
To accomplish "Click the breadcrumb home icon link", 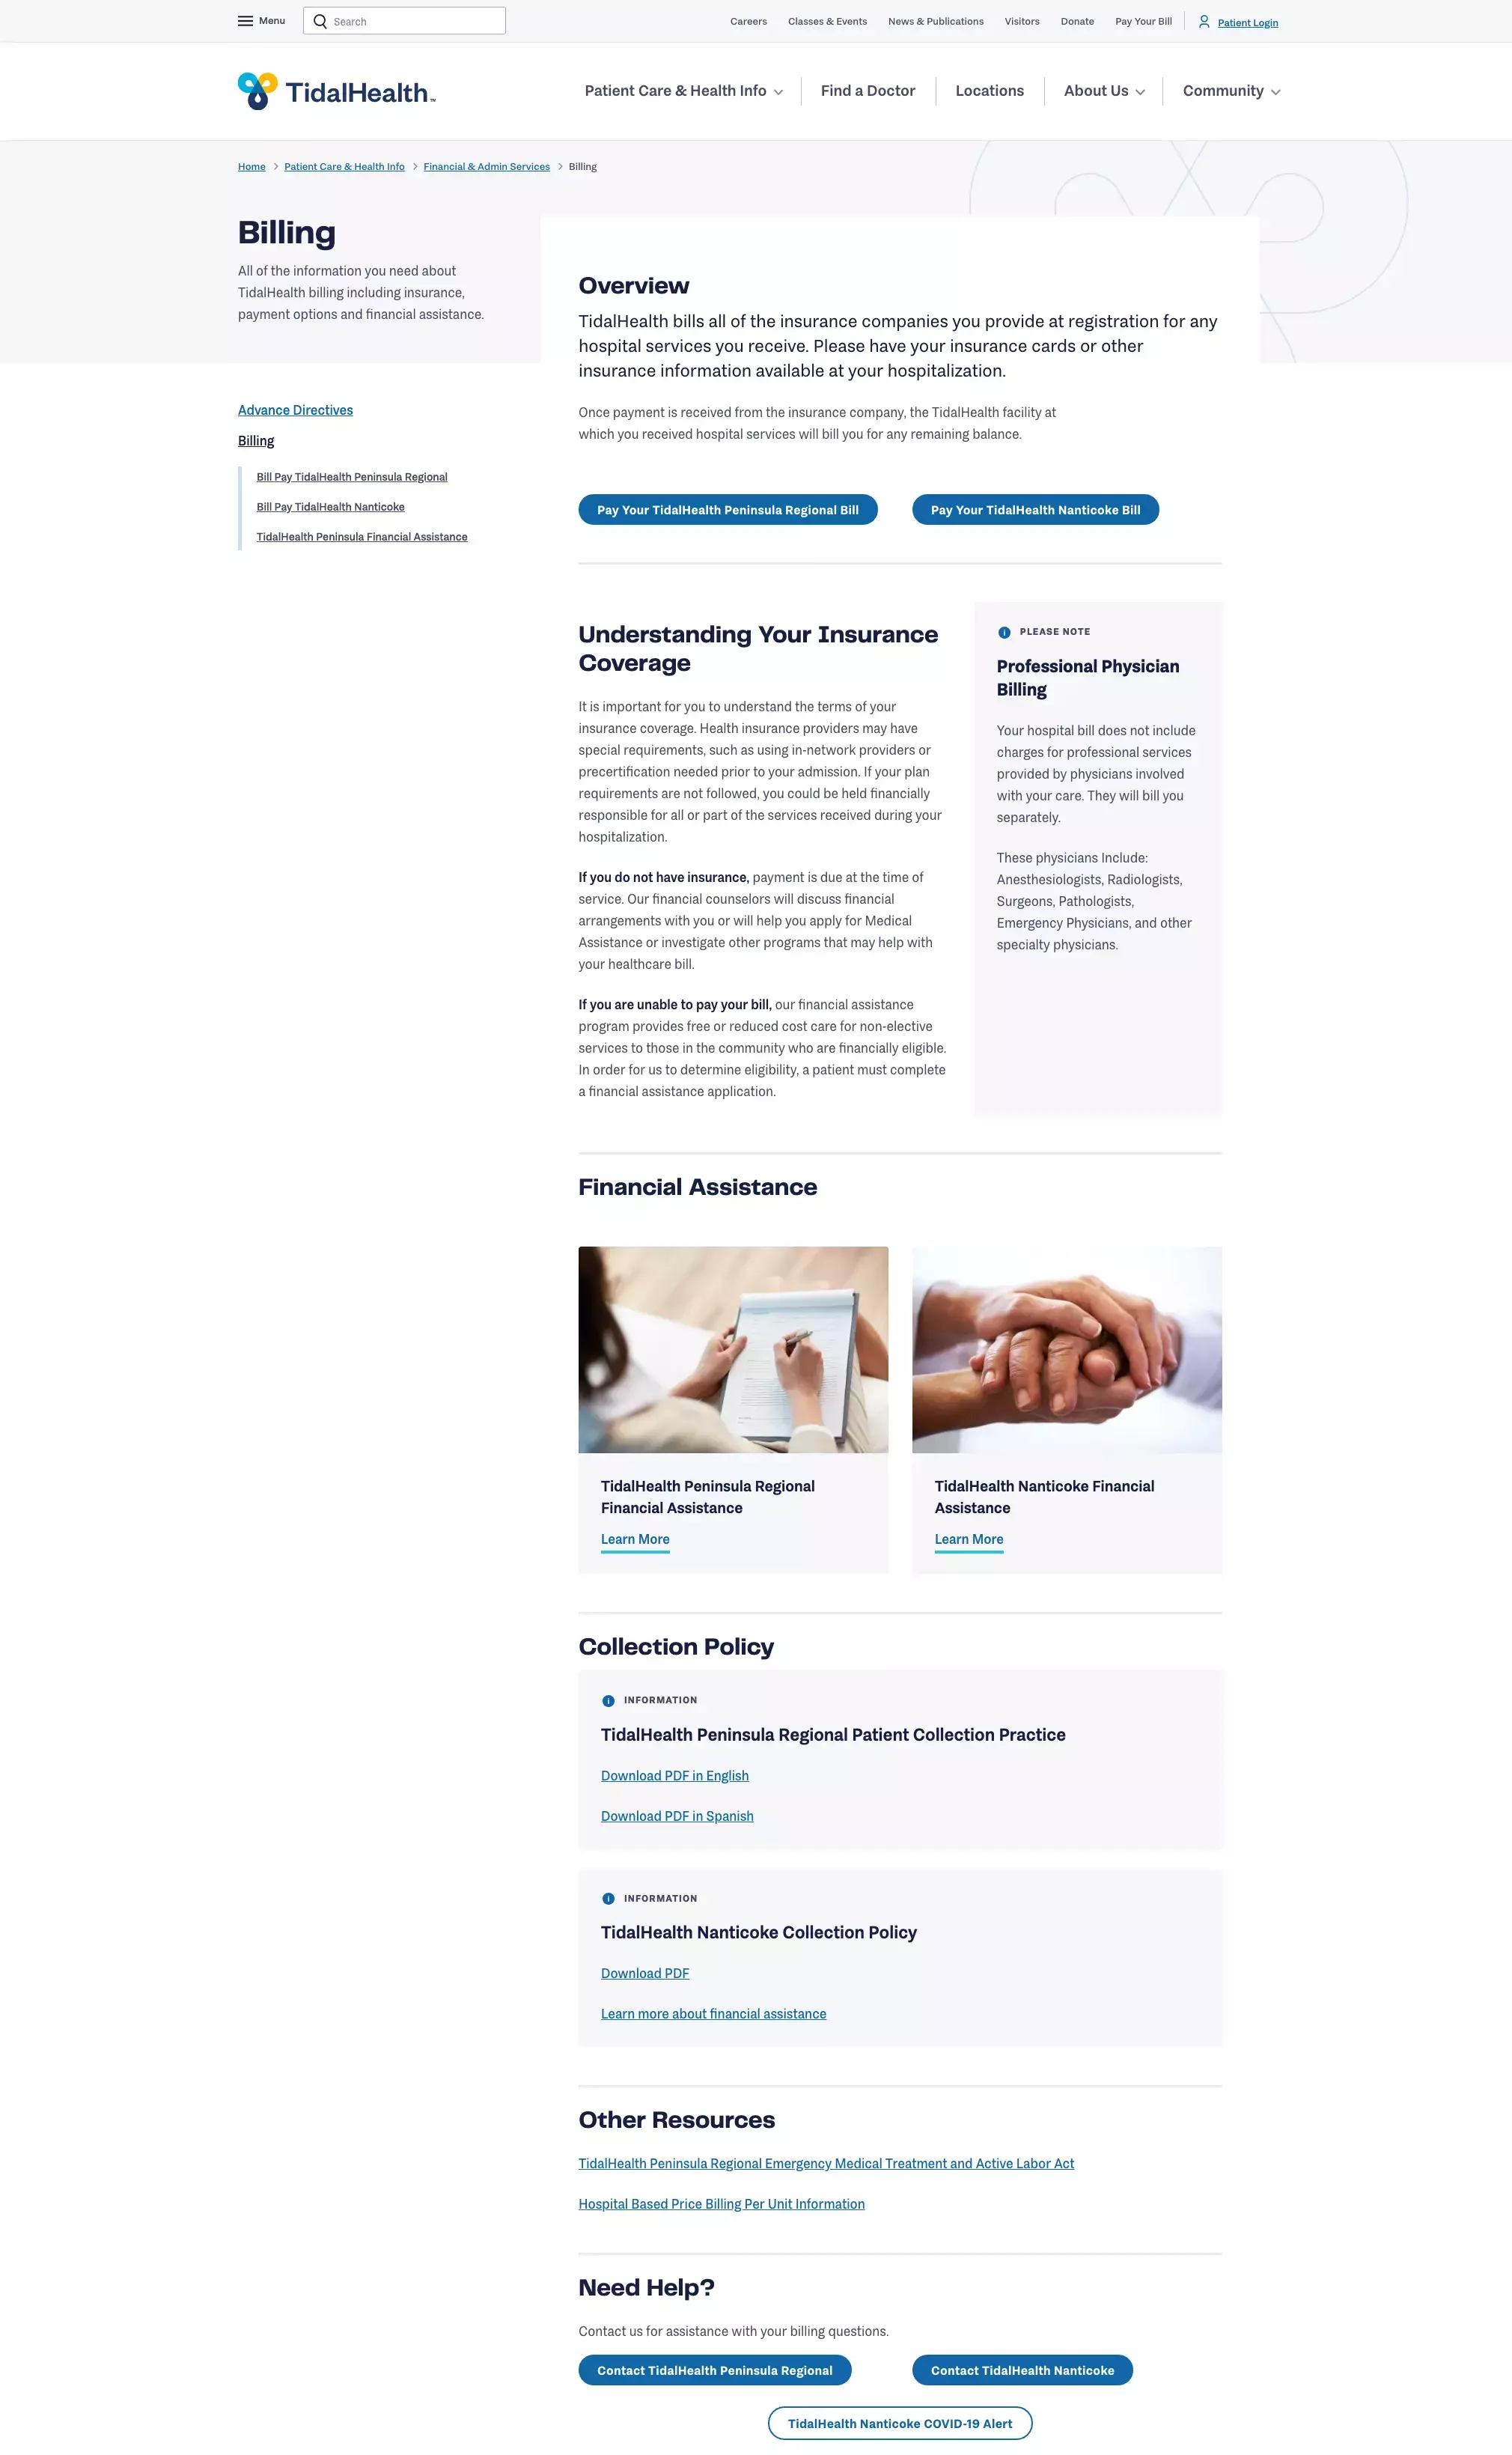I will pos(251,167).
